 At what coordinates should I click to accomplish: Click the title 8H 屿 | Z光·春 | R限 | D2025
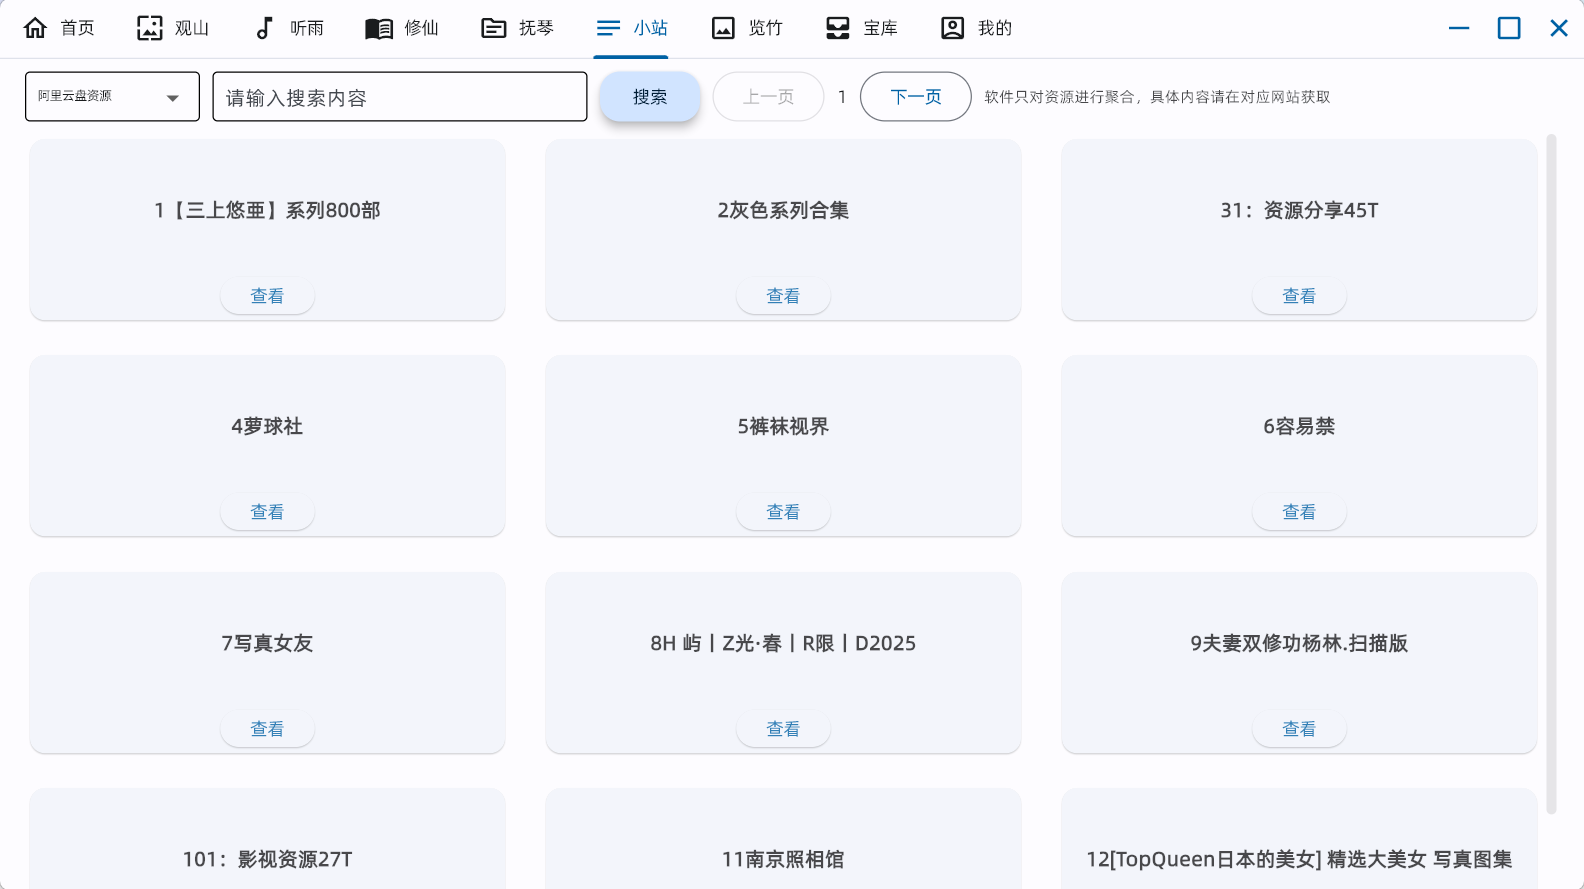coord(783,643)
